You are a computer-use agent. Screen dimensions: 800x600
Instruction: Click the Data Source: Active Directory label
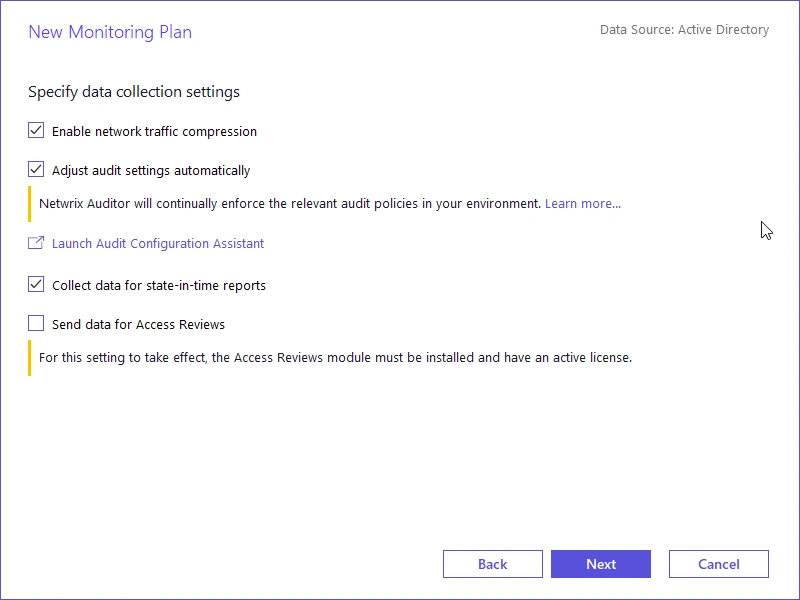point(685,29)
